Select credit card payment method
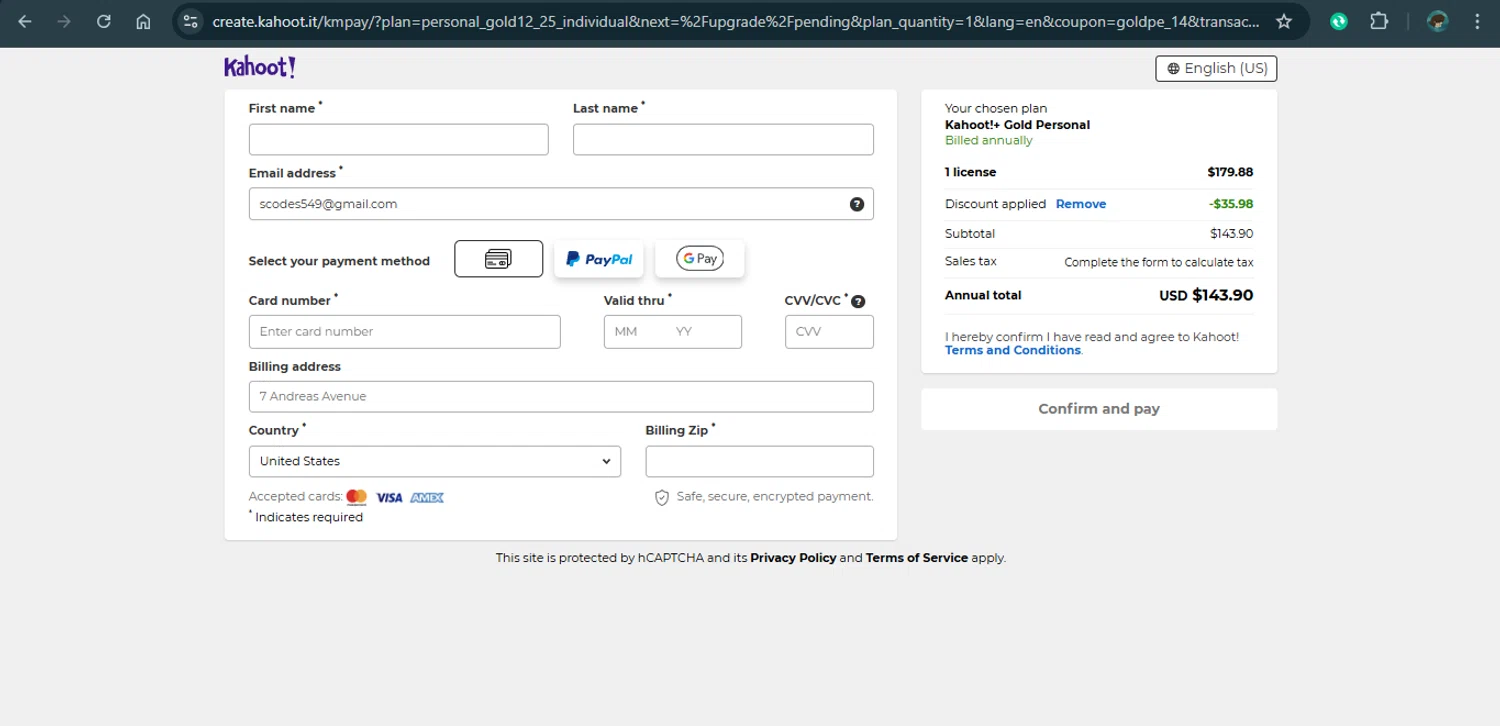 pyautogui.click(x=498, y=259)
